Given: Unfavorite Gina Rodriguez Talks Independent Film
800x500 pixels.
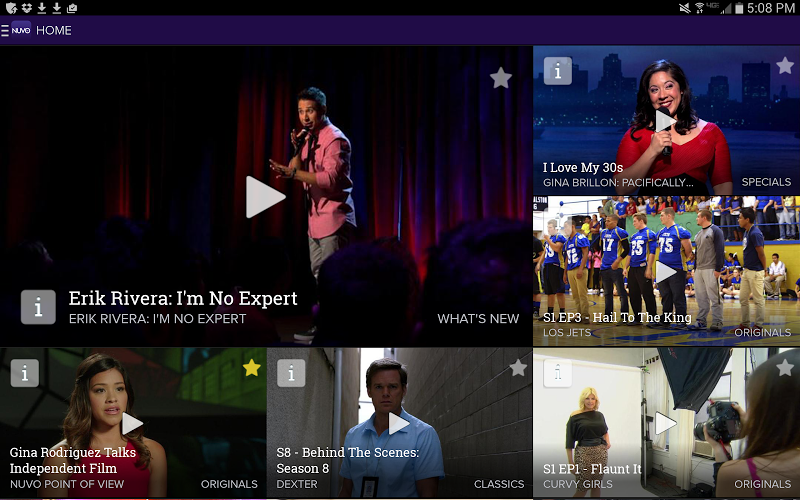Looking at the screenshot, I should click(251, 368).
